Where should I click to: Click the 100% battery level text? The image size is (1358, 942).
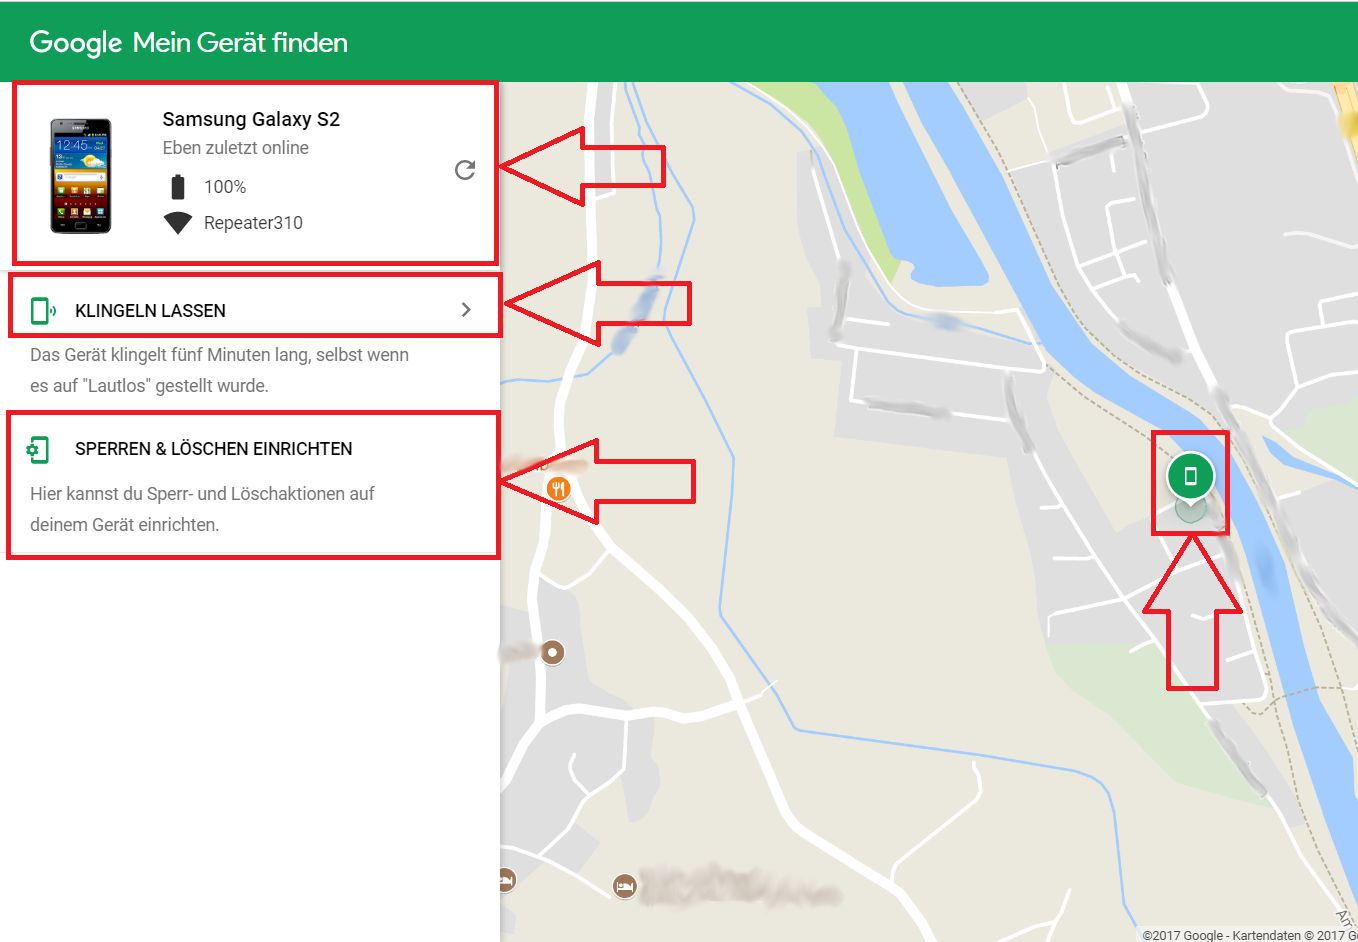click(x=225, y=187)
